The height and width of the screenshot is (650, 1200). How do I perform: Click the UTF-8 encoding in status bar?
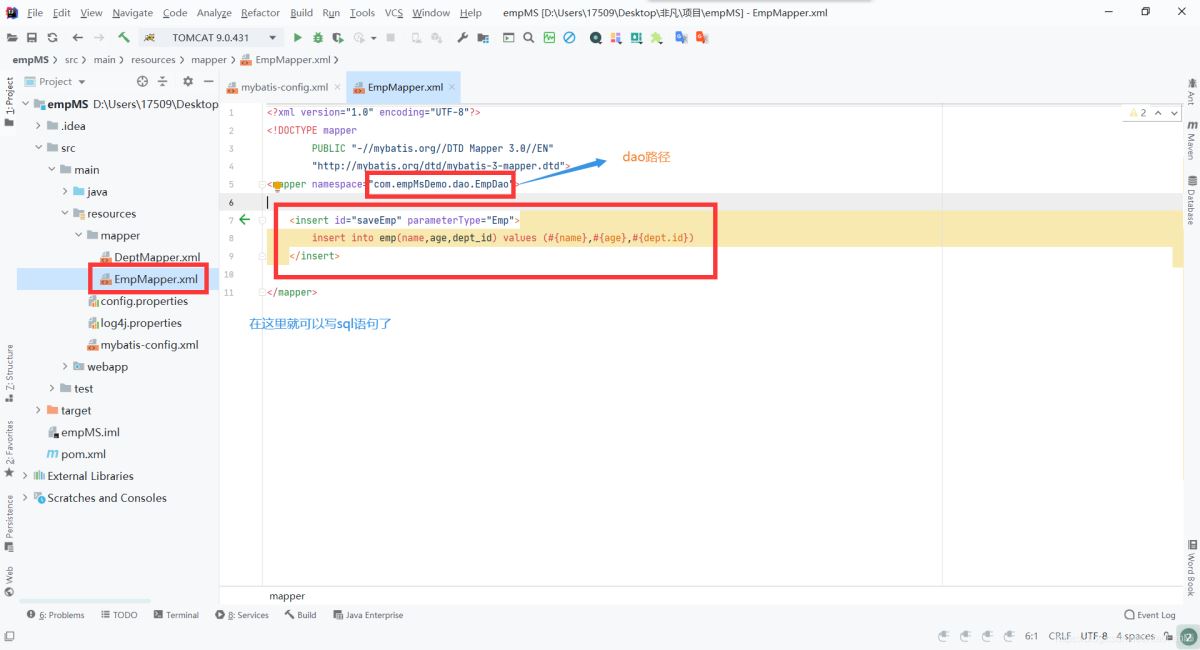(1093, 636)
